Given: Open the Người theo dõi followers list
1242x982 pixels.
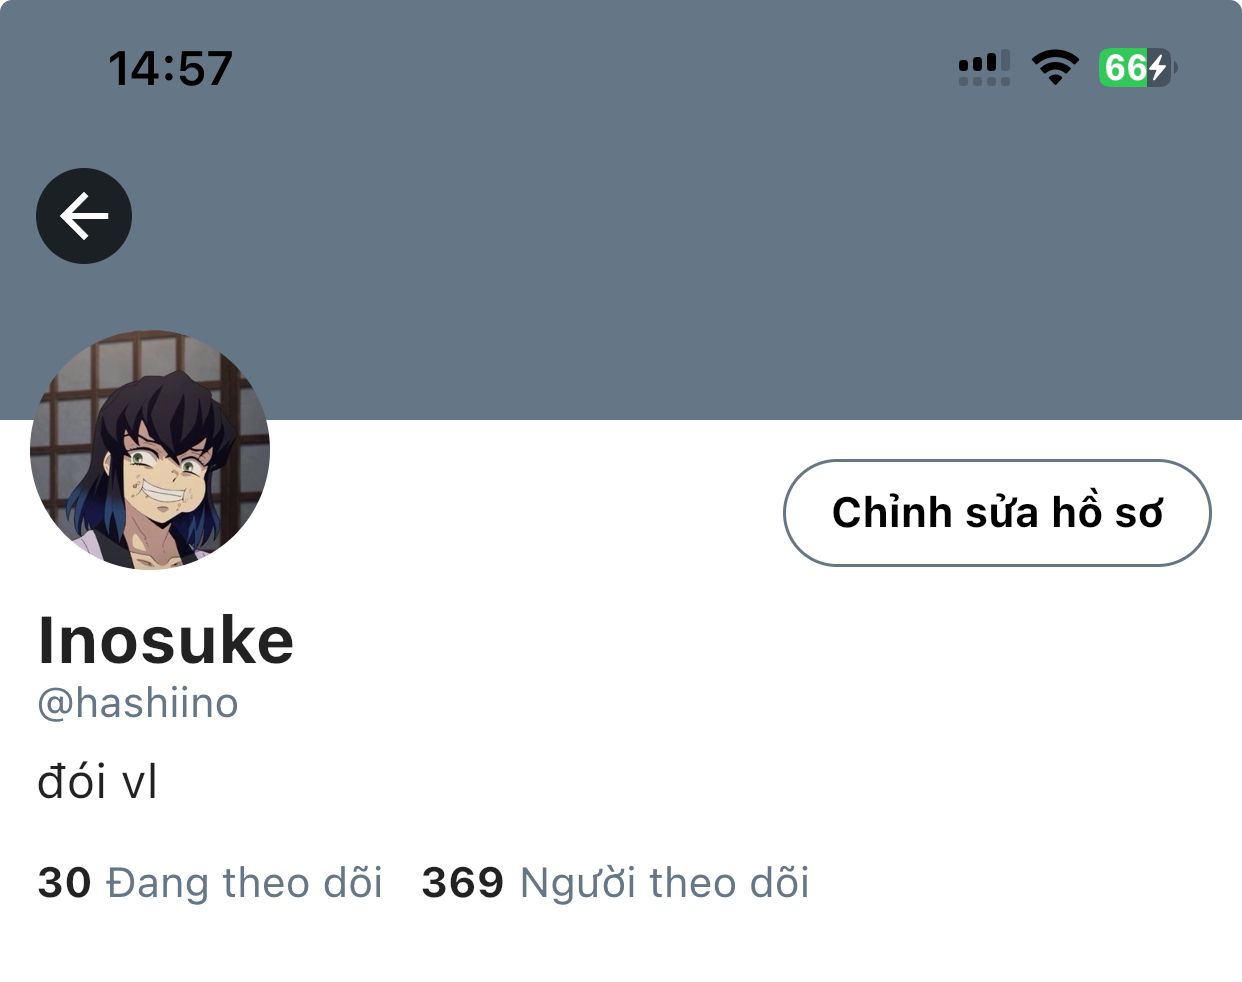Looking at the screenshot, I should [615, 883].
